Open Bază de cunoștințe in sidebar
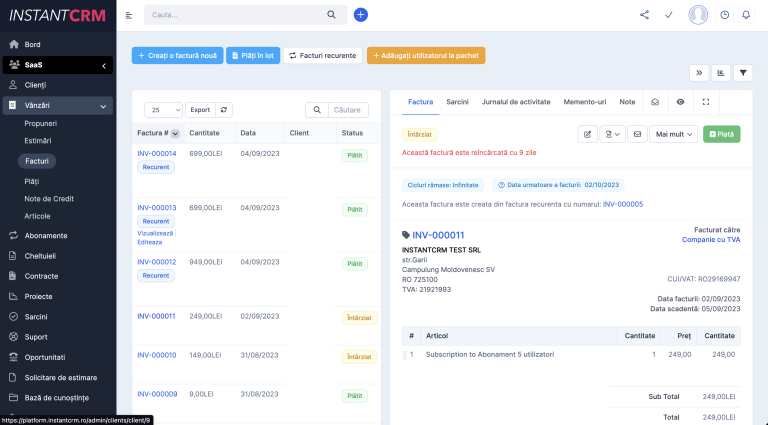The height and width of the screenshot is (425, 768). pos(56,398)
